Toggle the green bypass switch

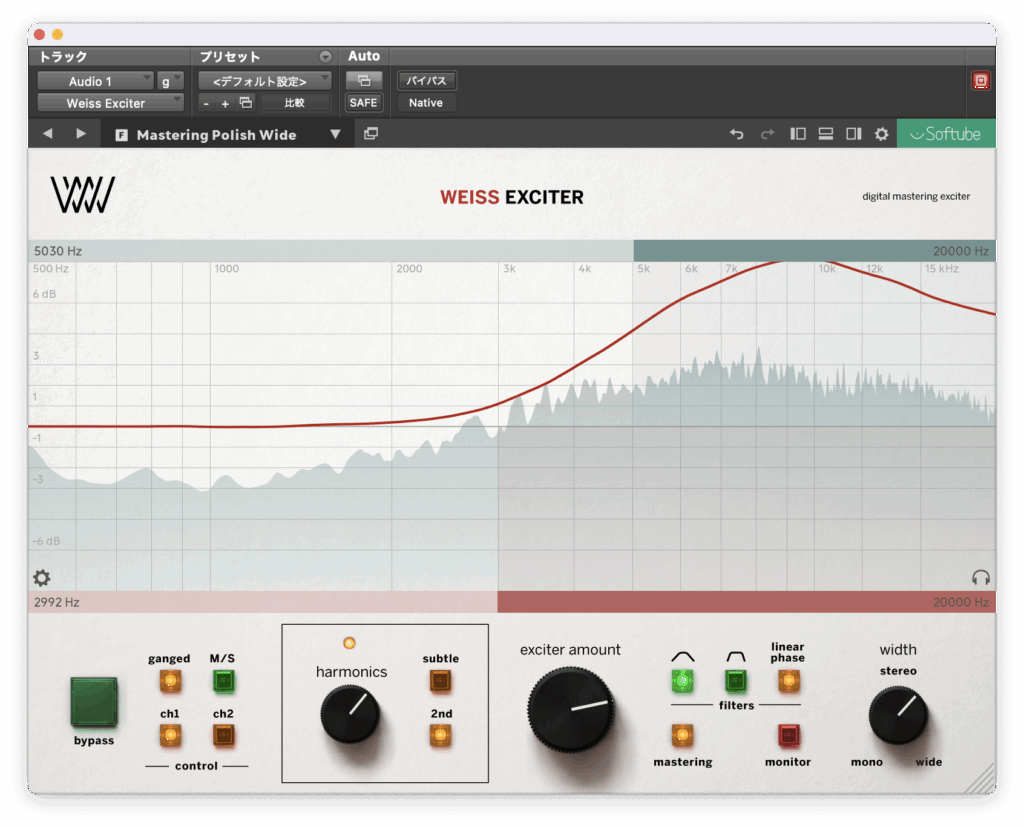(94, 702)
